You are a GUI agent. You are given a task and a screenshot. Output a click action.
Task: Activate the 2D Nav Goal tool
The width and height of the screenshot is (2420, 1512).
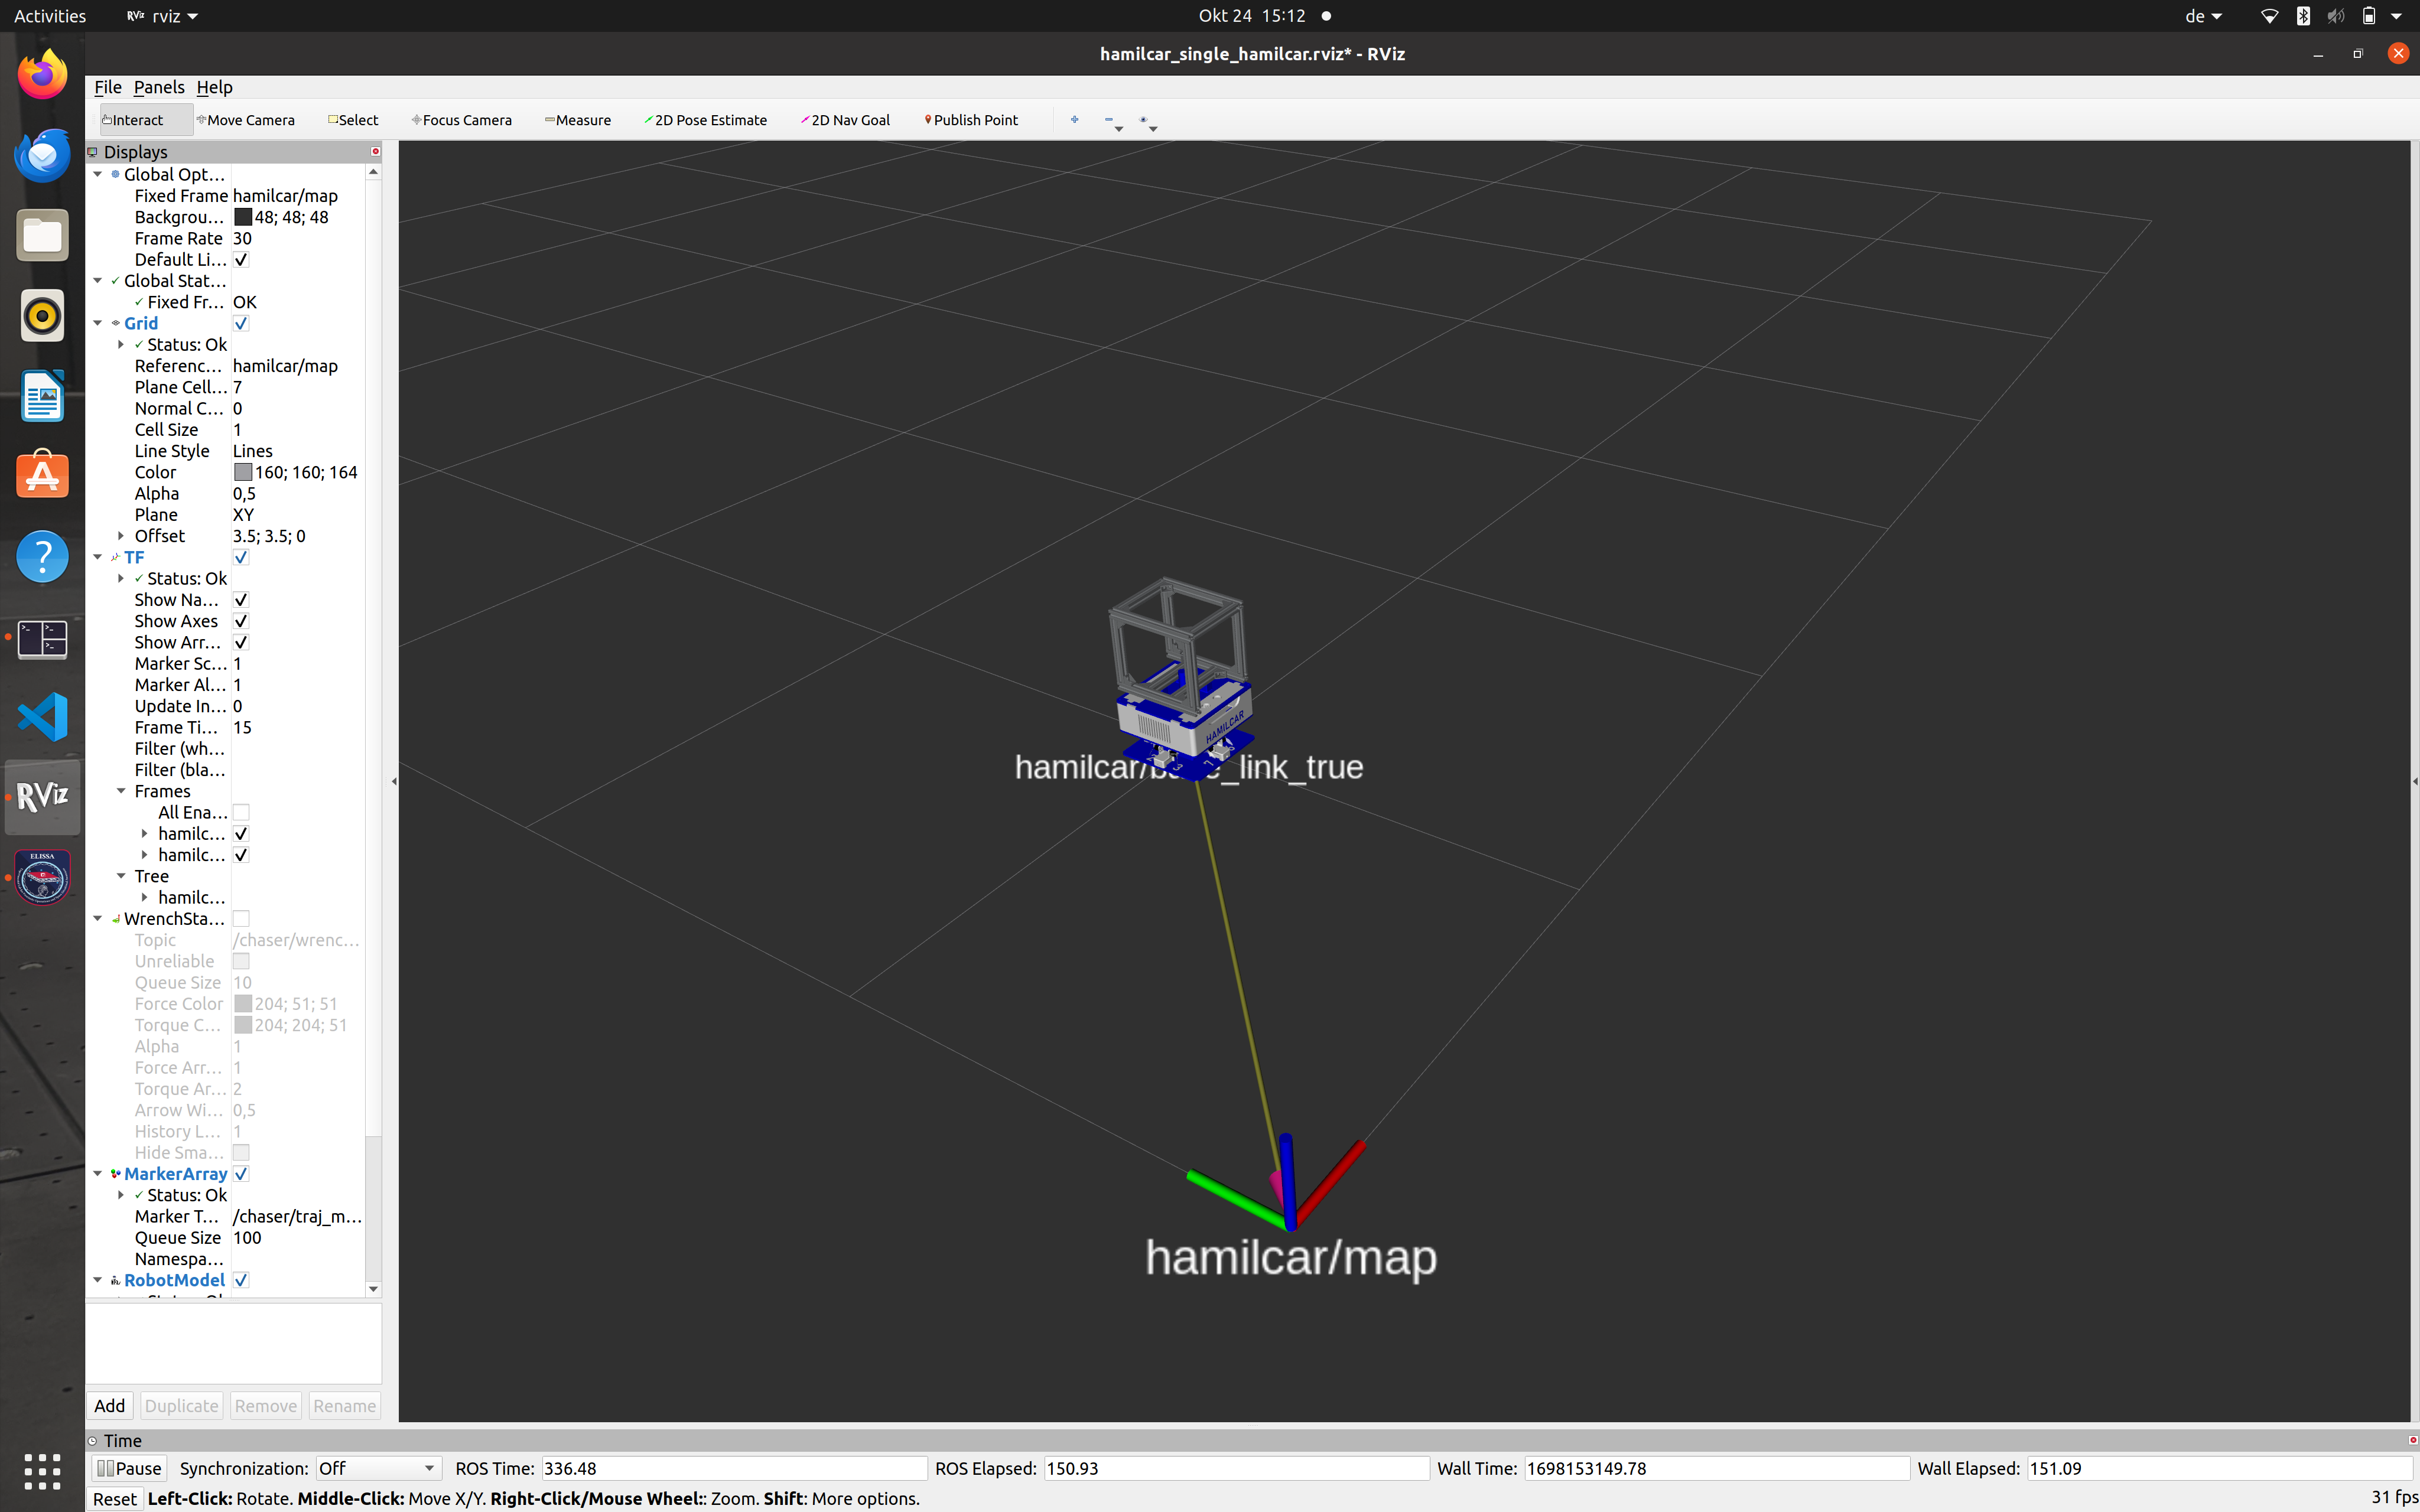845,120
